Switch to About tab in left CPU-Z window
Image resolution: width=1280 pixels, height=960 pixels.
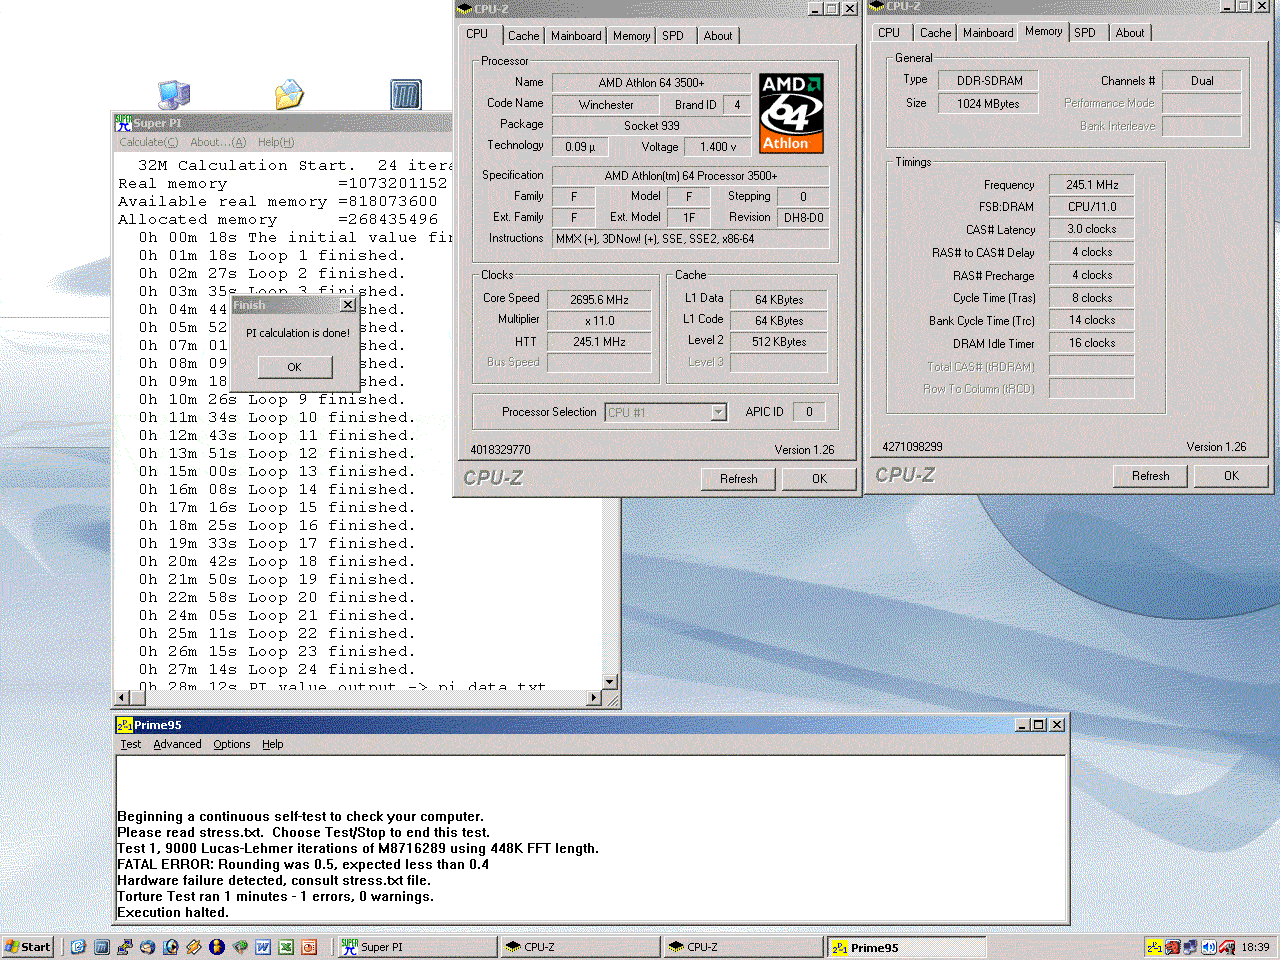coord(718,36)
